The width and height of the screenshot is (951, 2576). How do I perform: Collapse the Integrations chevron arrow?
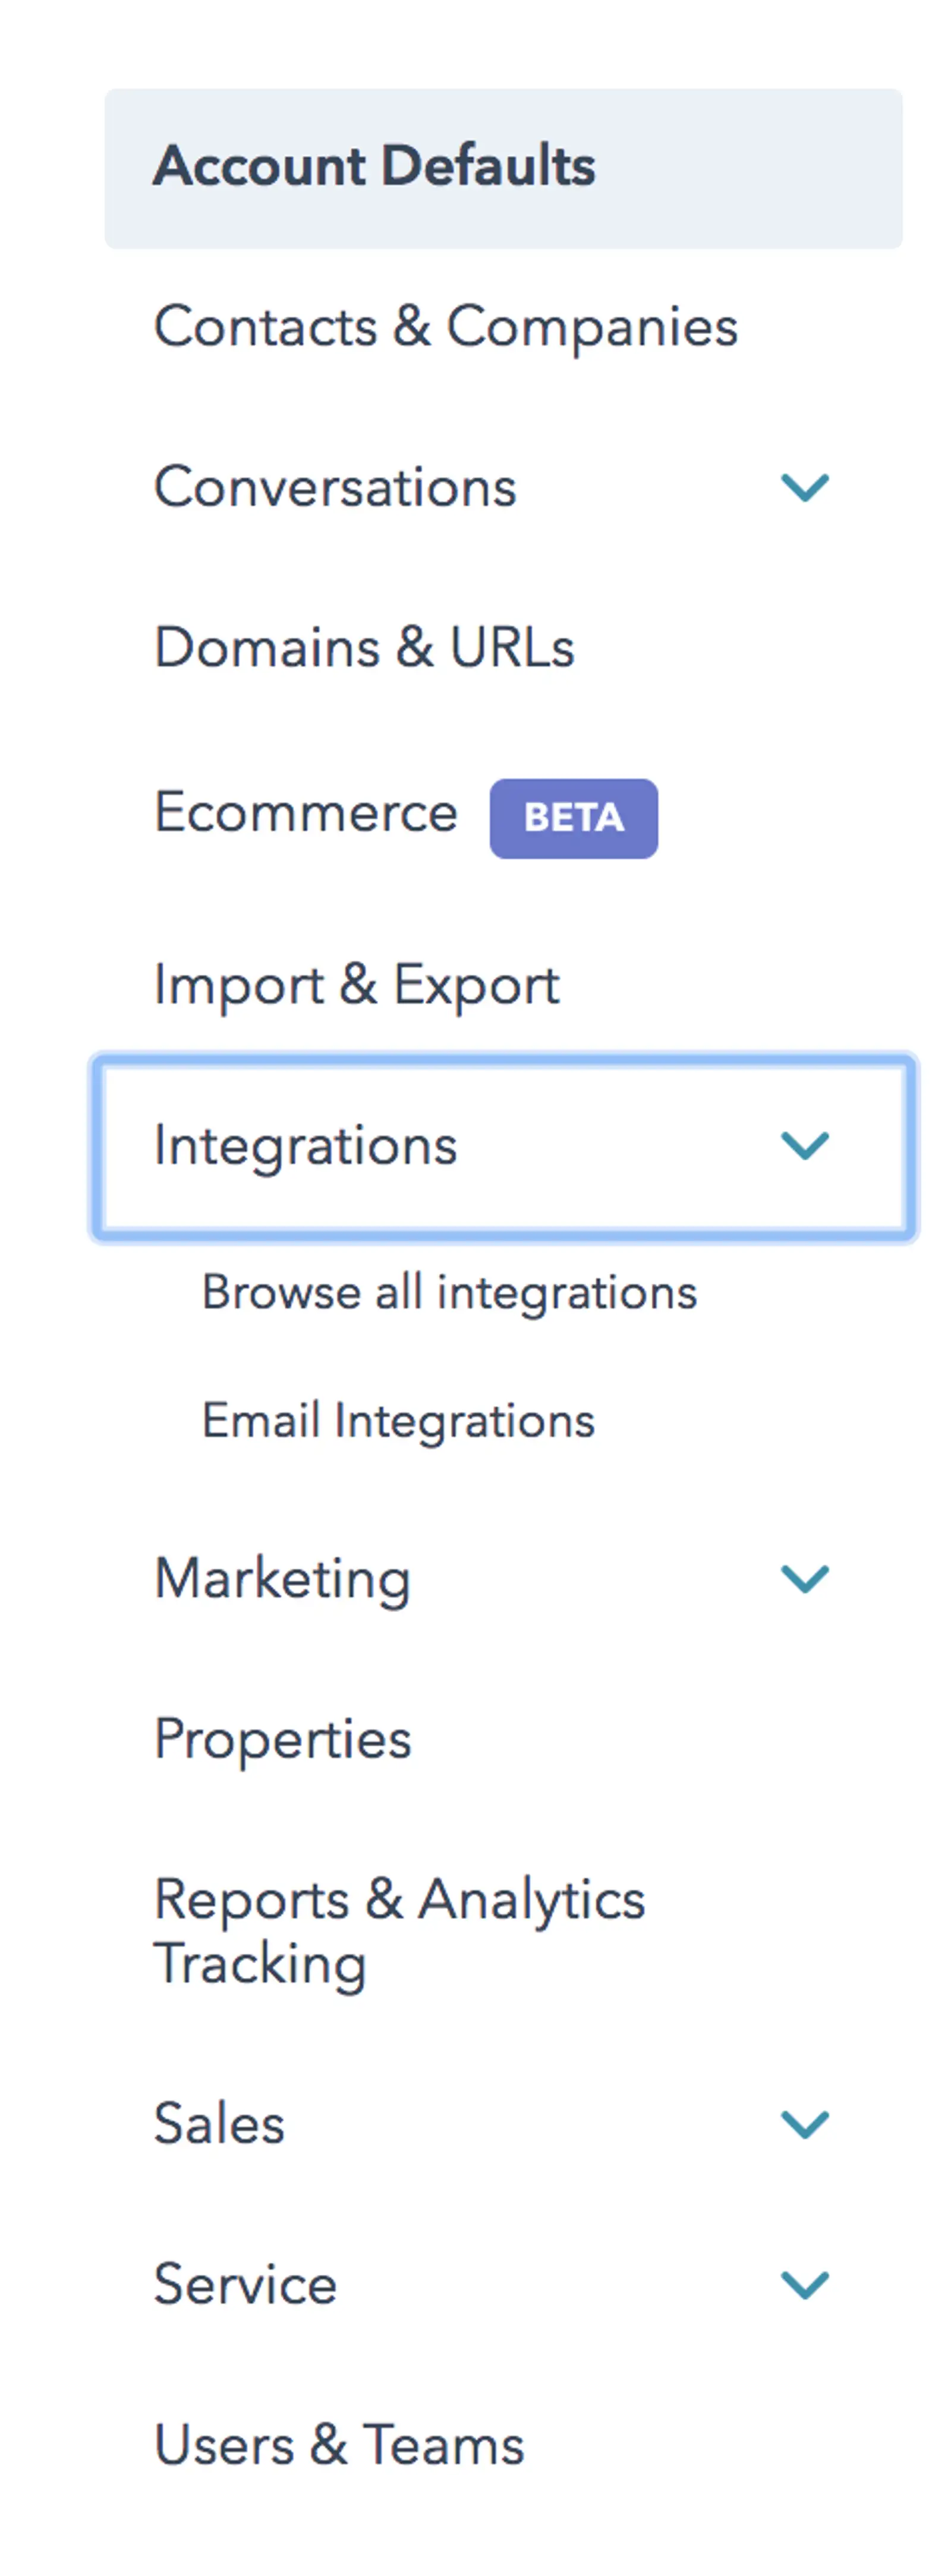coord(805,1146)
